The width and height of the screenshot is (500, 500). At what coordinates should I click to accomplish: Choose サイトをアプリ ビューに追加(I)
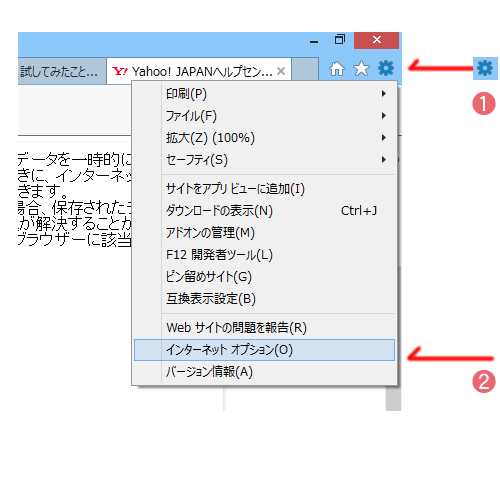(x=264, y=189)
